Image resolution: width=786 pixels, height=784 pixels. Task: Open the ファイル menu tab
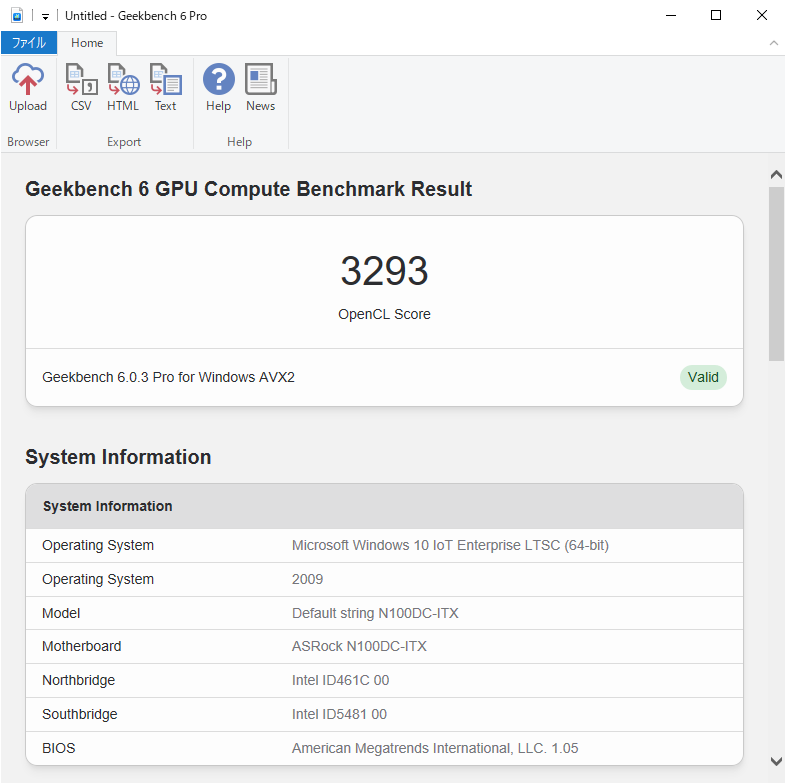point(29,43)
